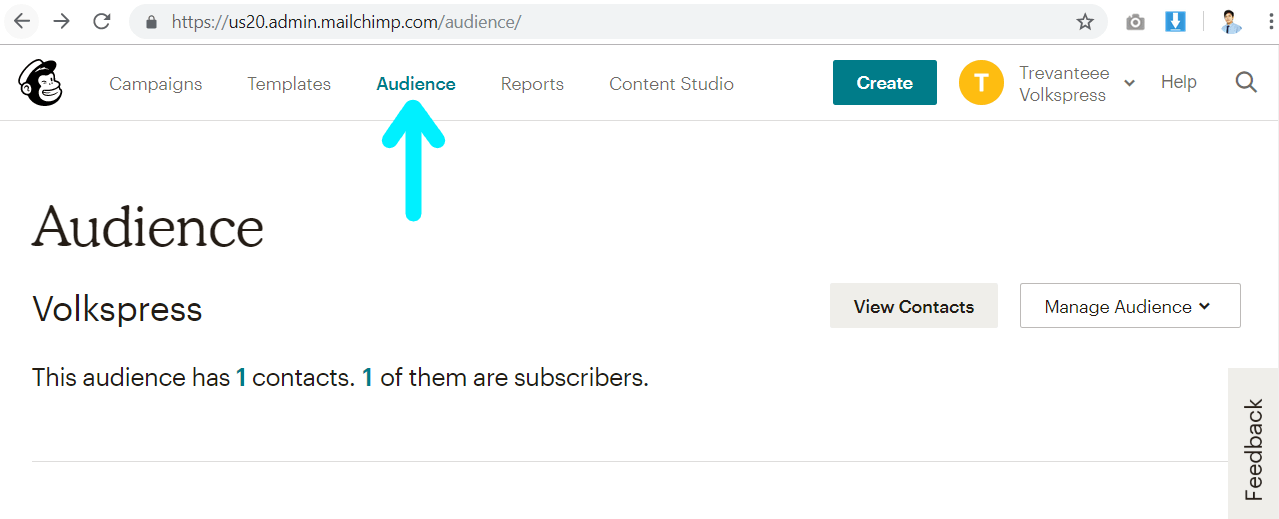Click the yellow T account avatar
The image size is (1279, 519).
(x=981, y=83)
